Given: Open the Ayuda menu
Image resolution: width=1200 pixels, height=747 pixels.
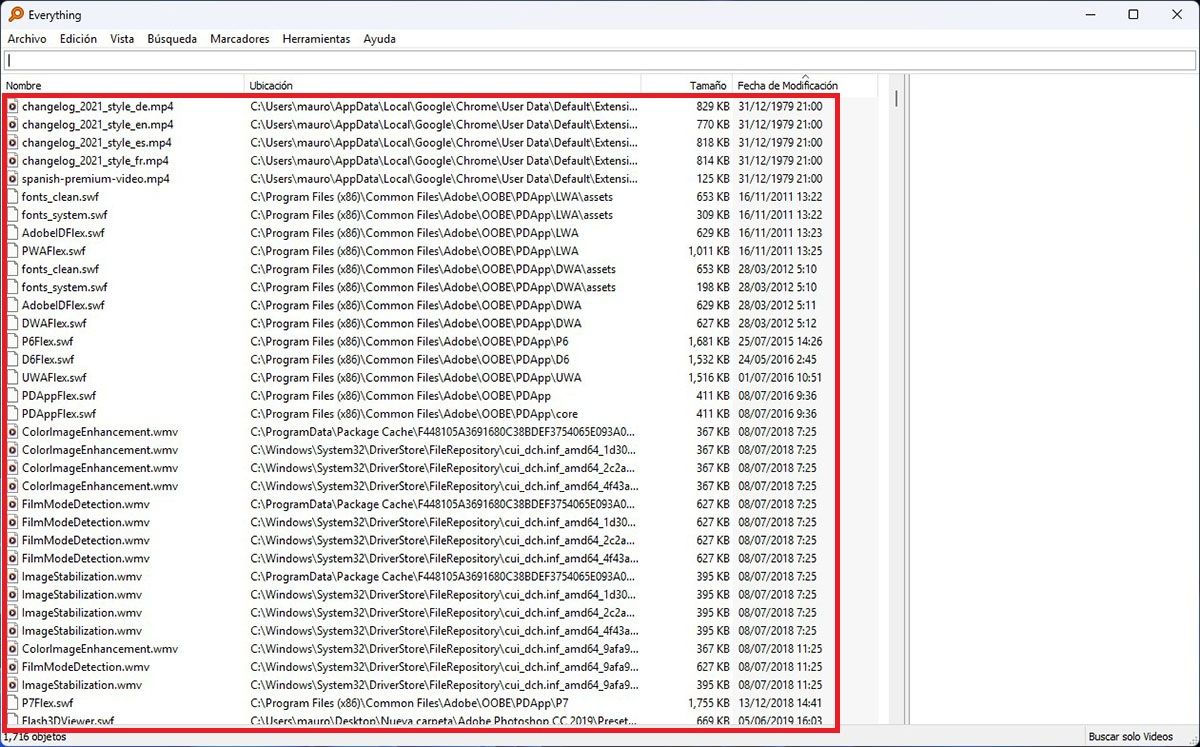Looking at the screenshot, I should click(379, 39).
